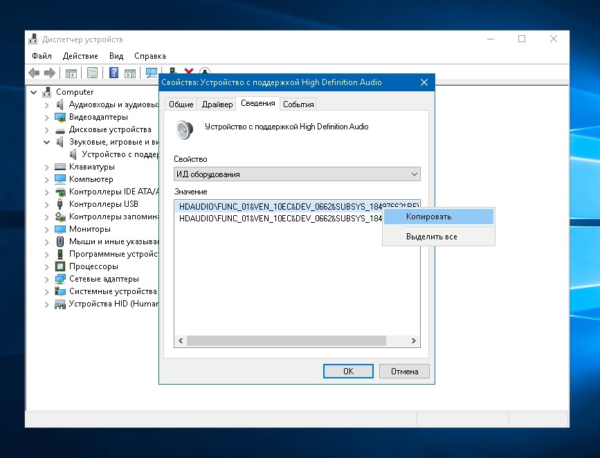This screenshot has width=600, height=458.
Task: Switch to the Драйвер tab
Action: [x=217, y=104]
